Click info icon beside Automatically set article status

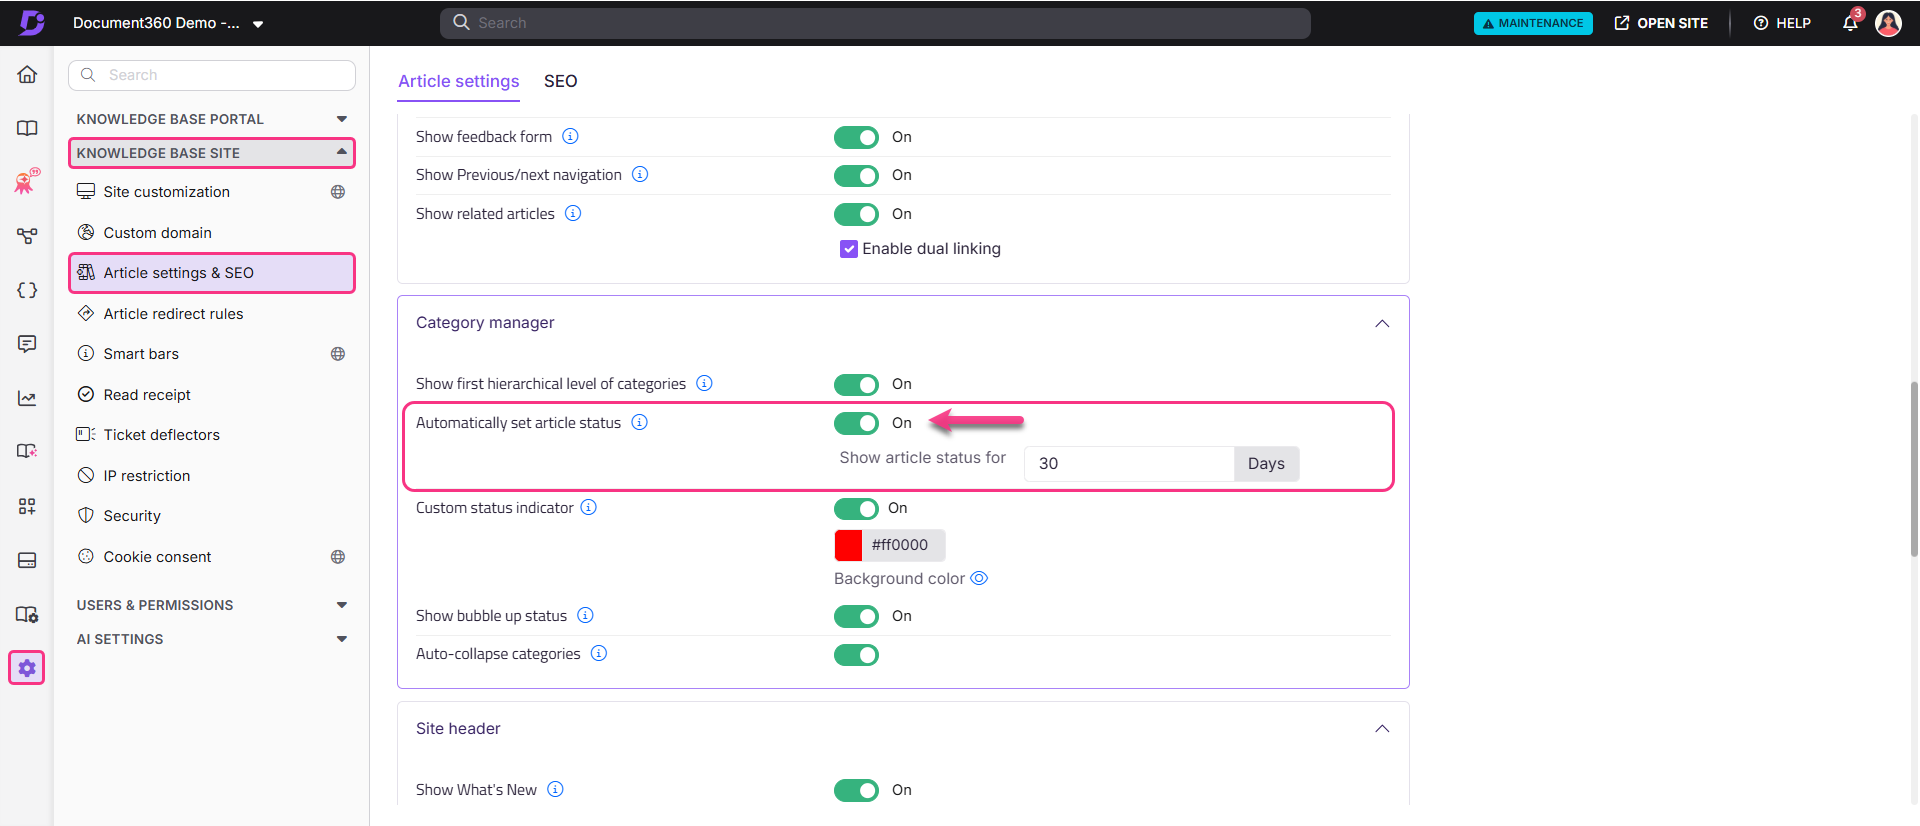(x=640, y=422)
